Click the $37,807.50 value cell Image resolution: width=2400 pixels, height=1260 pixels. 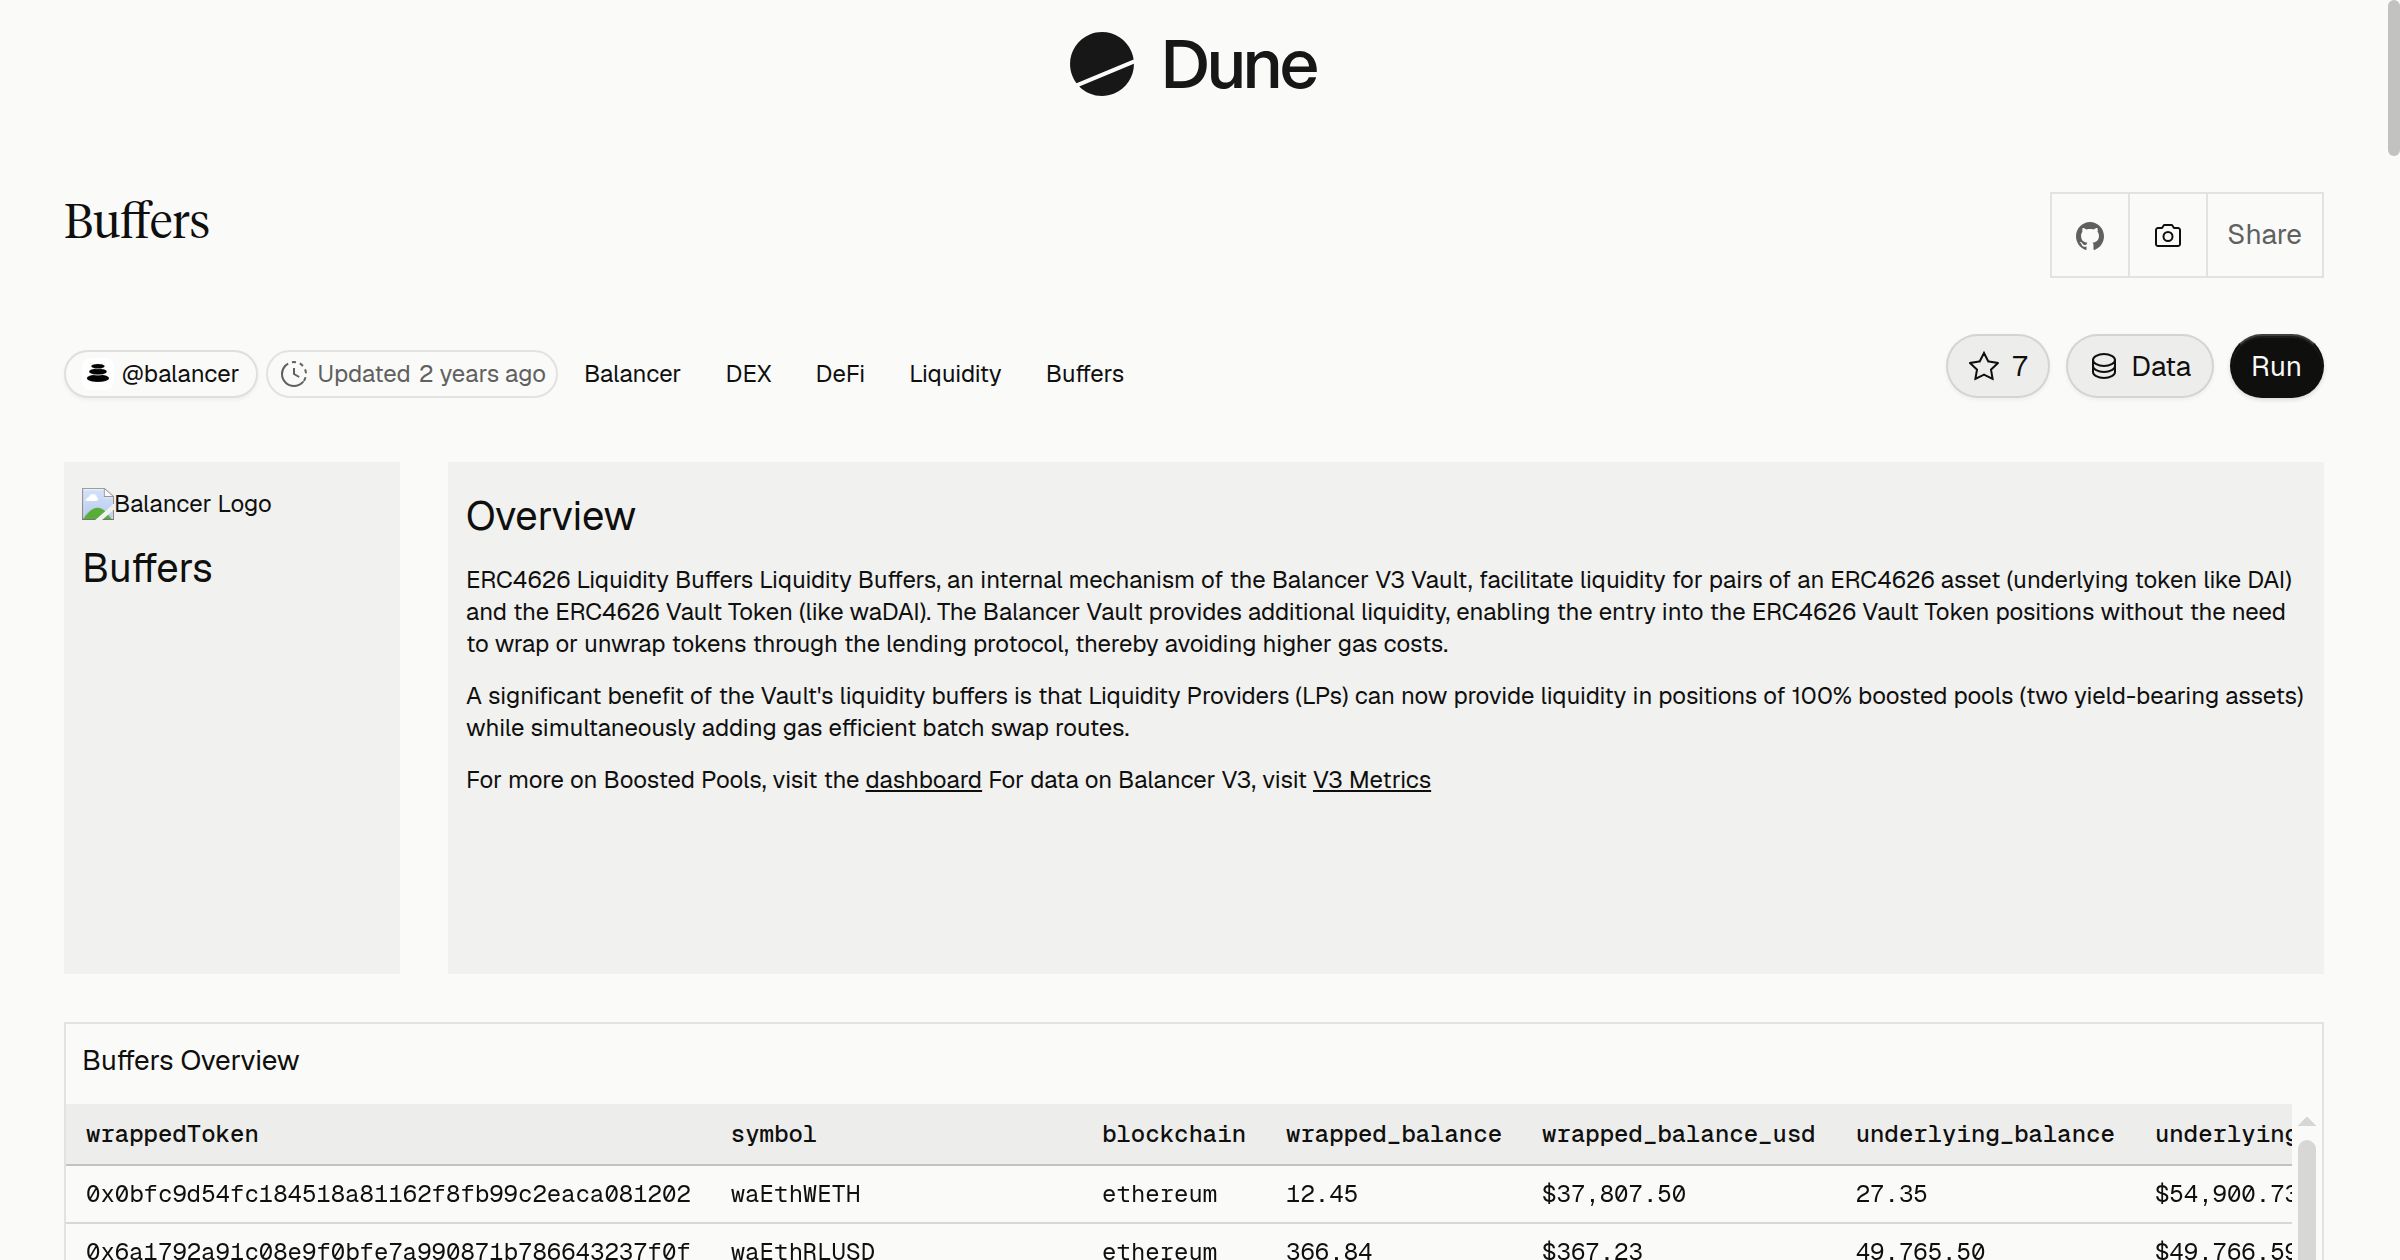click(x=1613, y=1194)
